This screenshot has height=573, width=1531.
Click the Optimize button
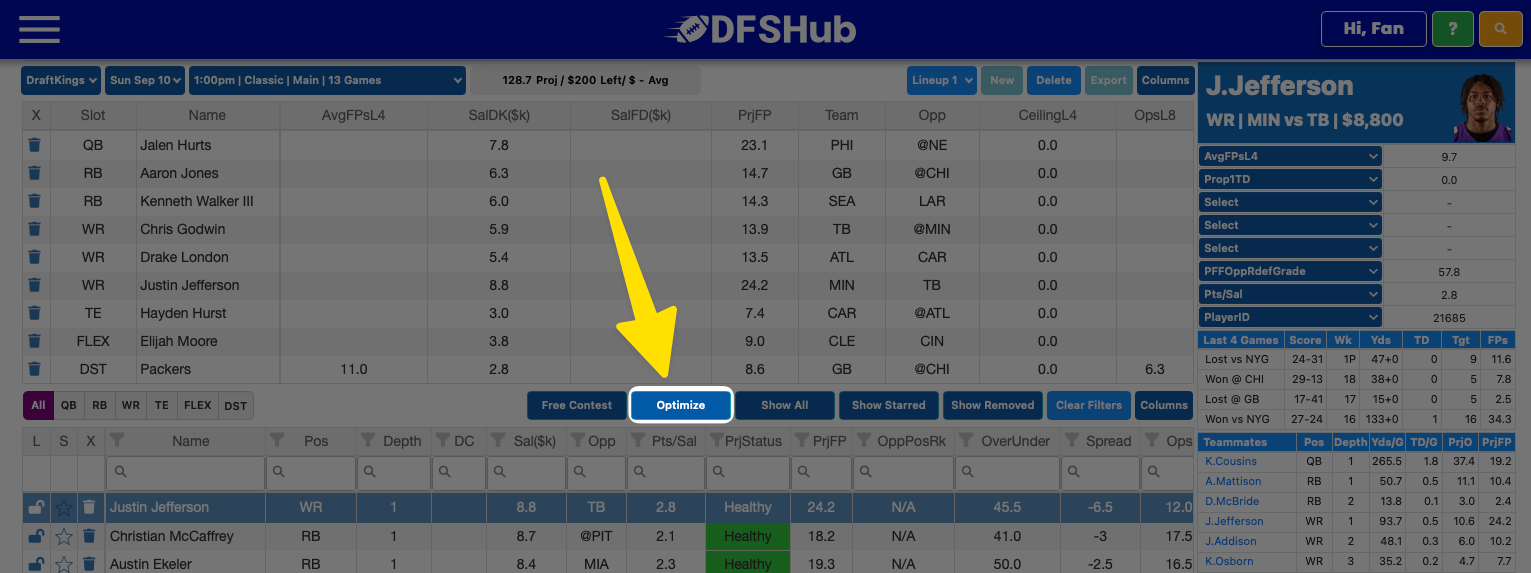tap(681, 405)
